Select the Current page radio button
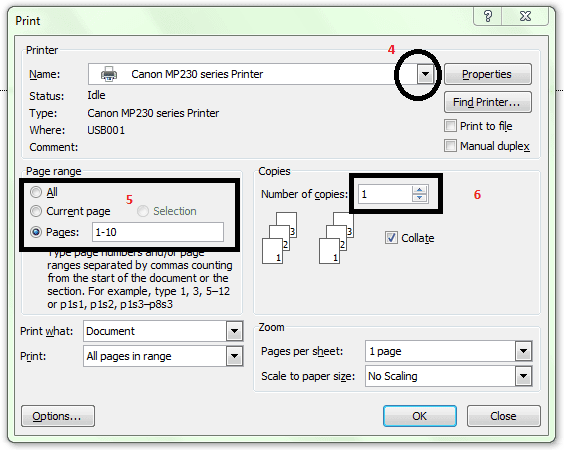Viewport: 564px width, 450px height. point(36,211)
